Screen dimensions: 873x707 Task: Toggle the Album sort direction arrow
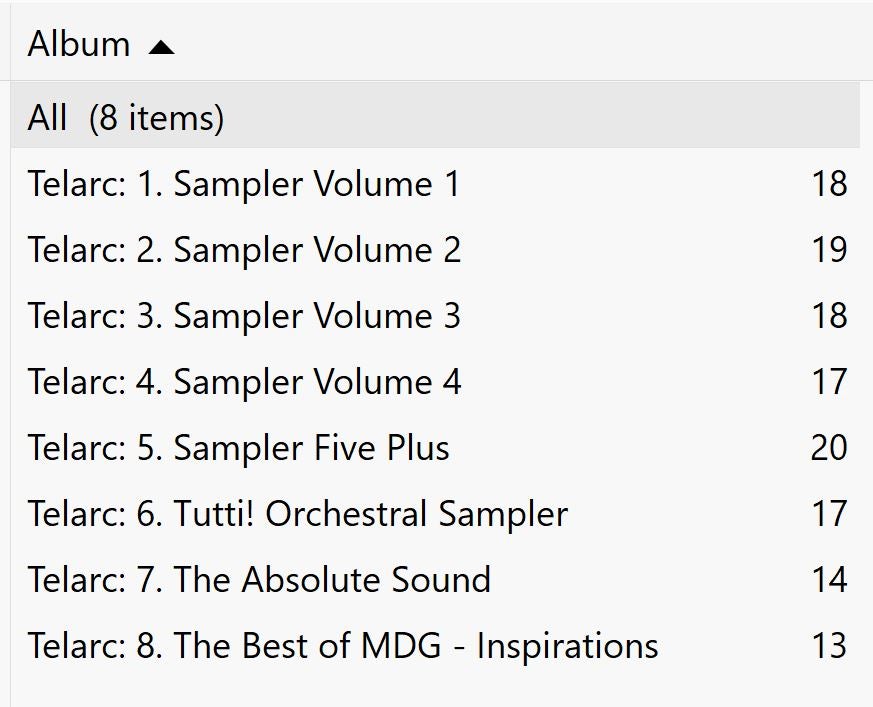160,46
